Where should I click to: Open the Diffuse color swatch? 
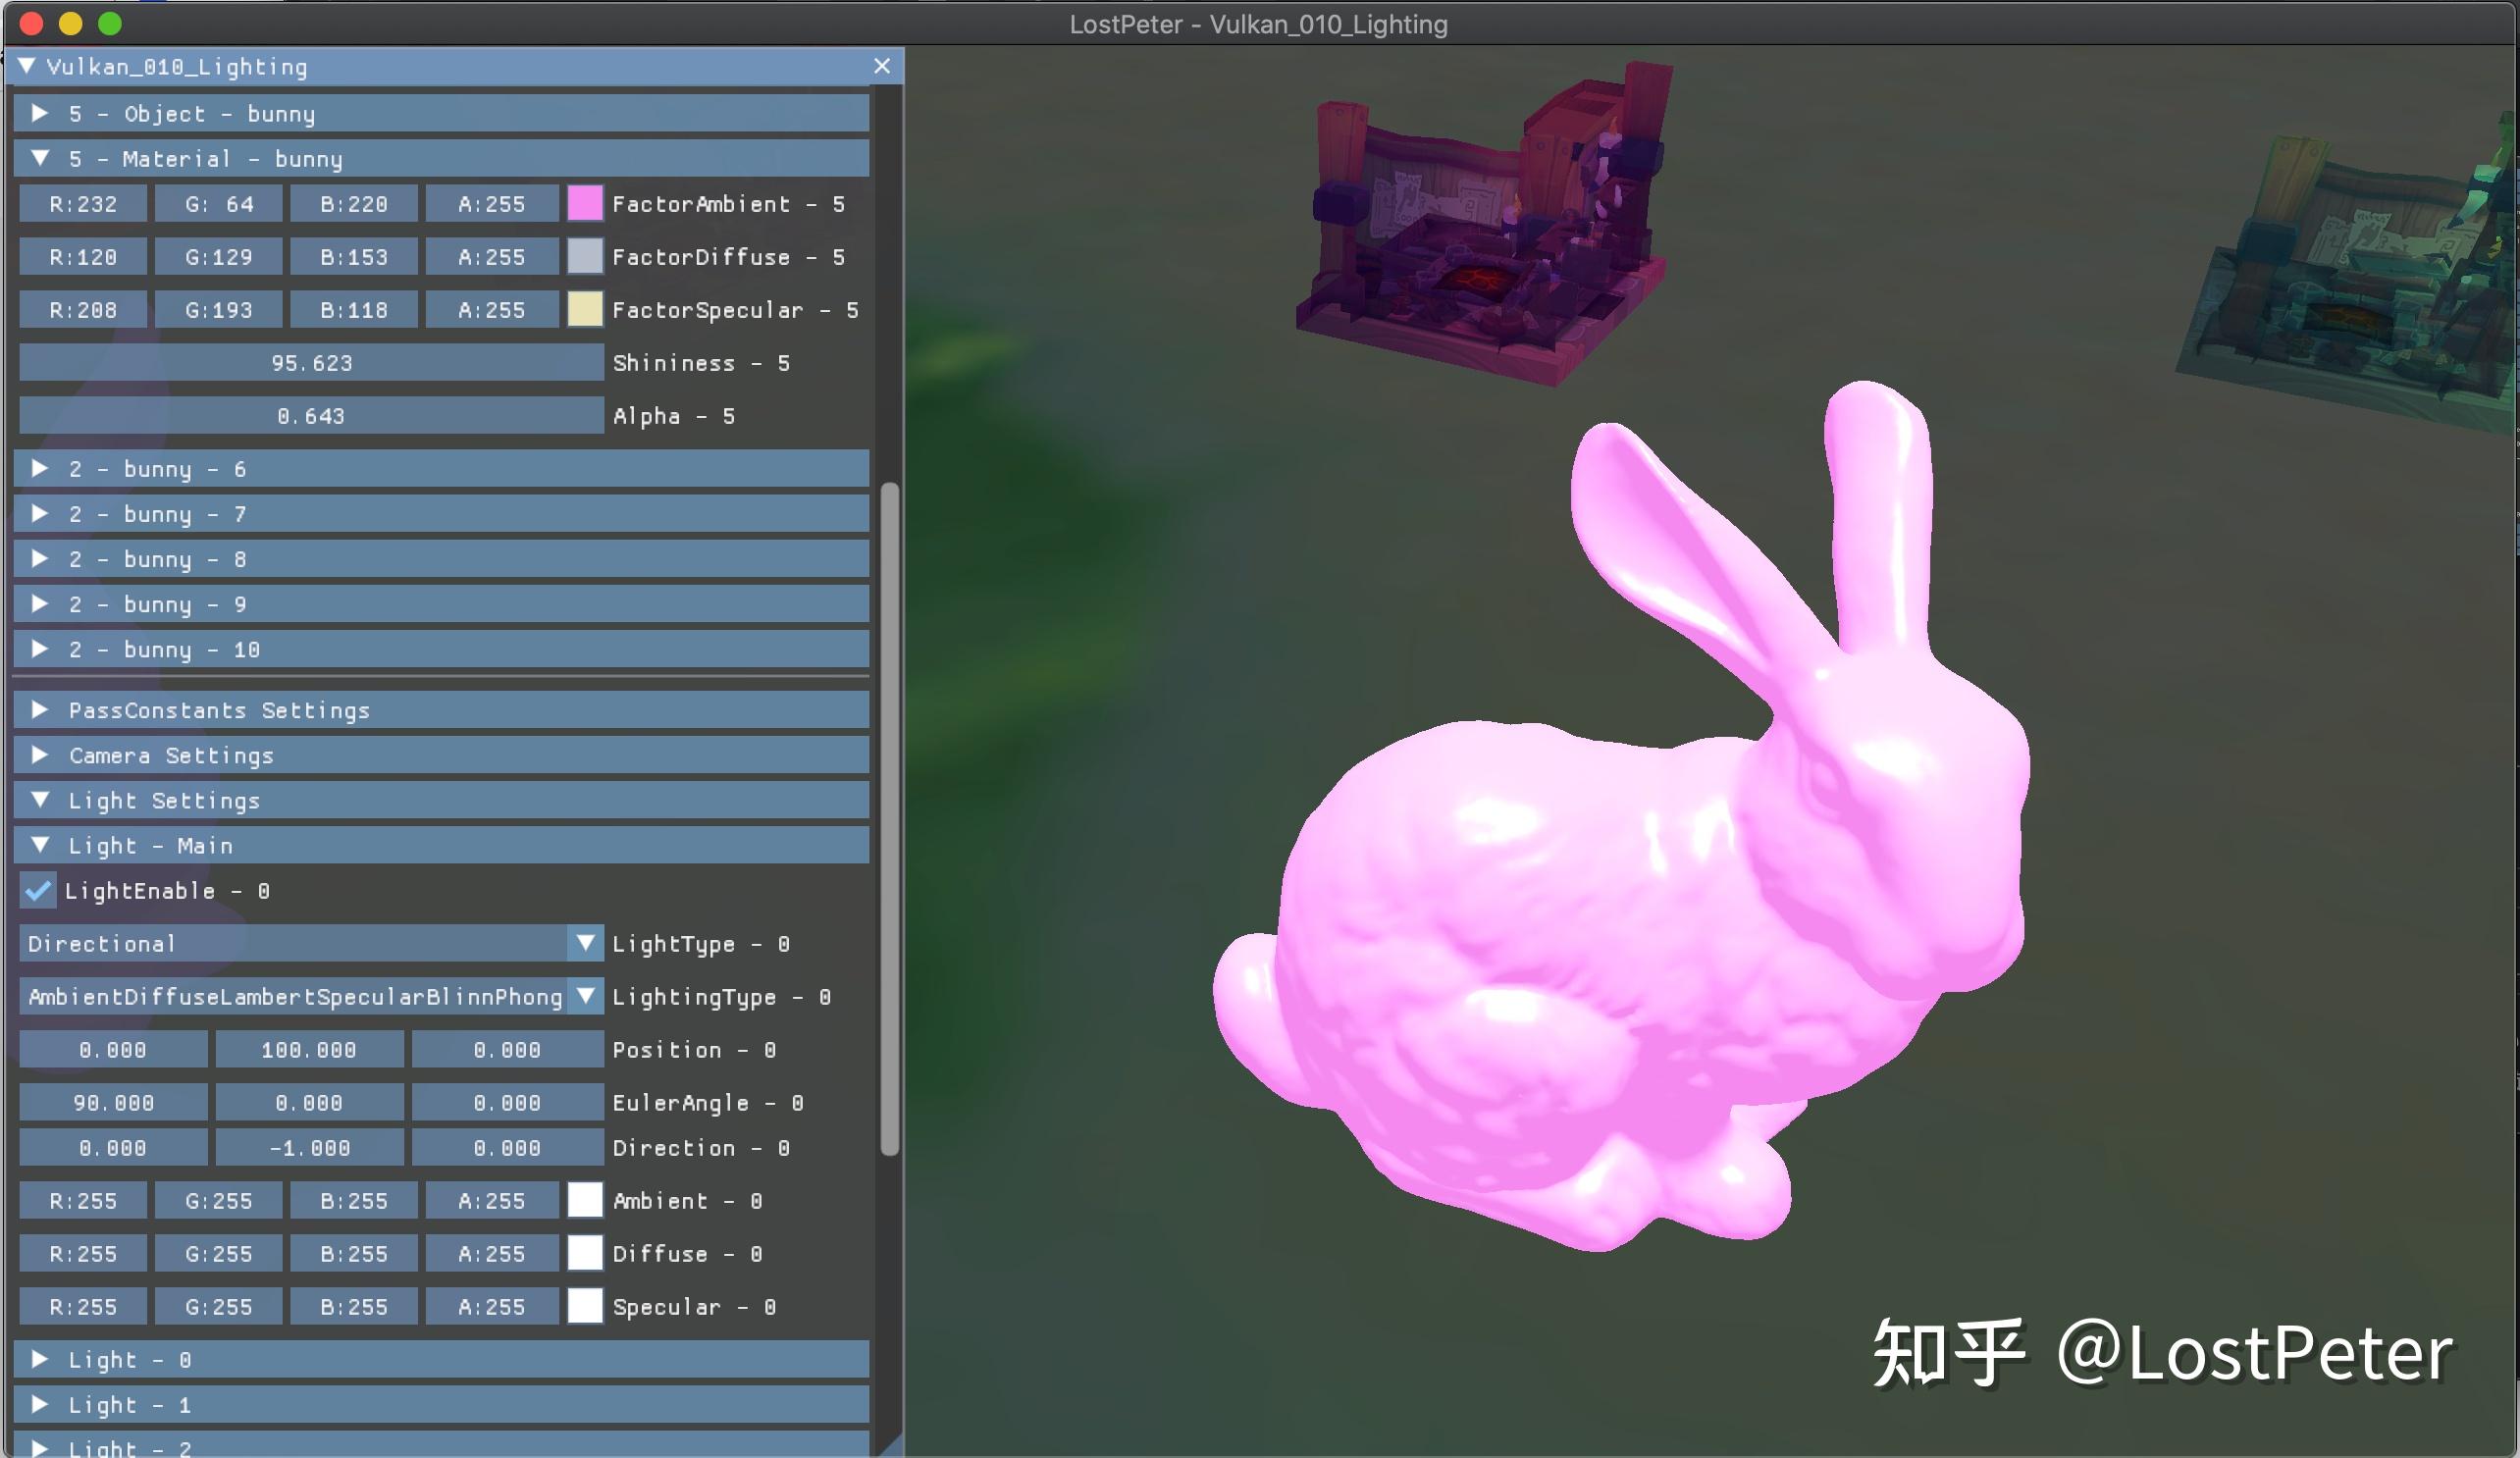pyautogui.click(x=584, y=1253)
